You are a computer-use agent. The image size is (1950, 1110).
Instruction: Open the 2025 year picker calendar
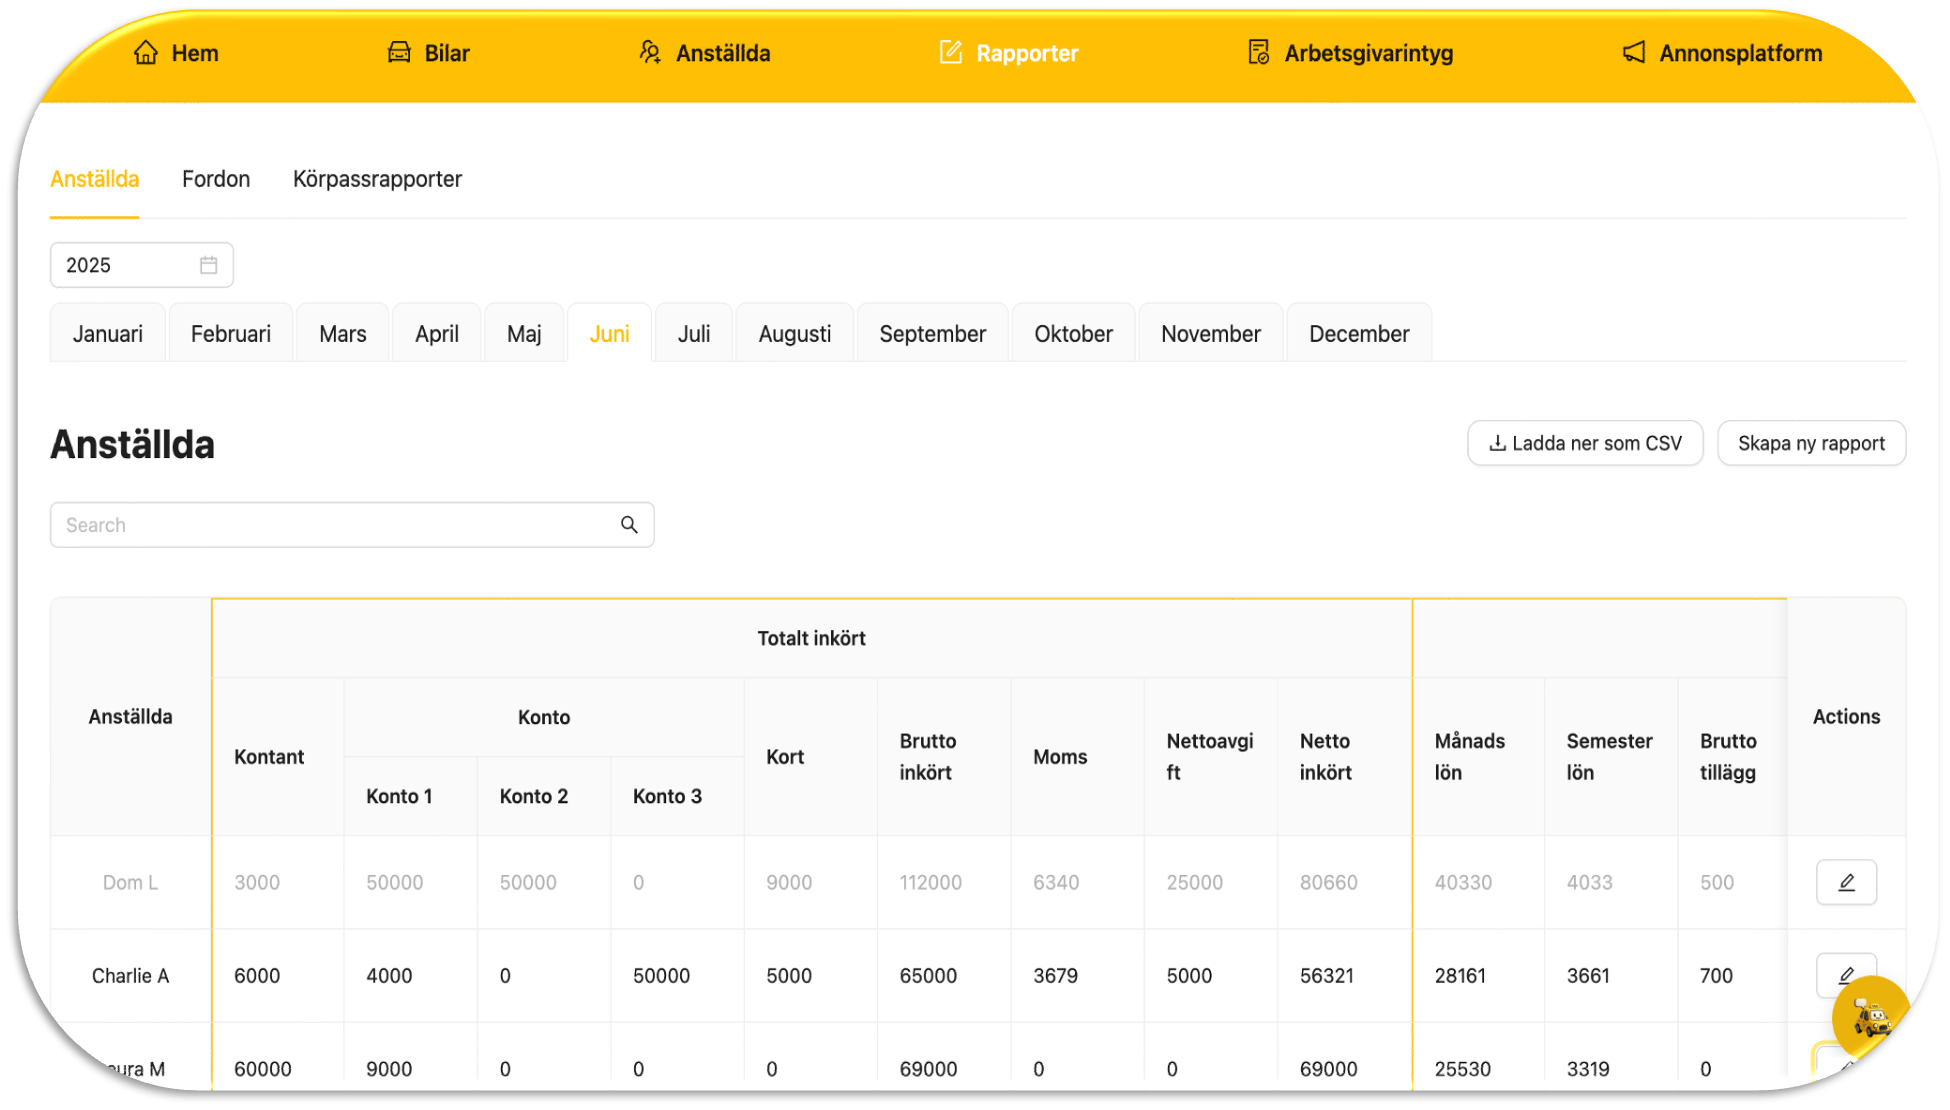[x=208, y=265]
